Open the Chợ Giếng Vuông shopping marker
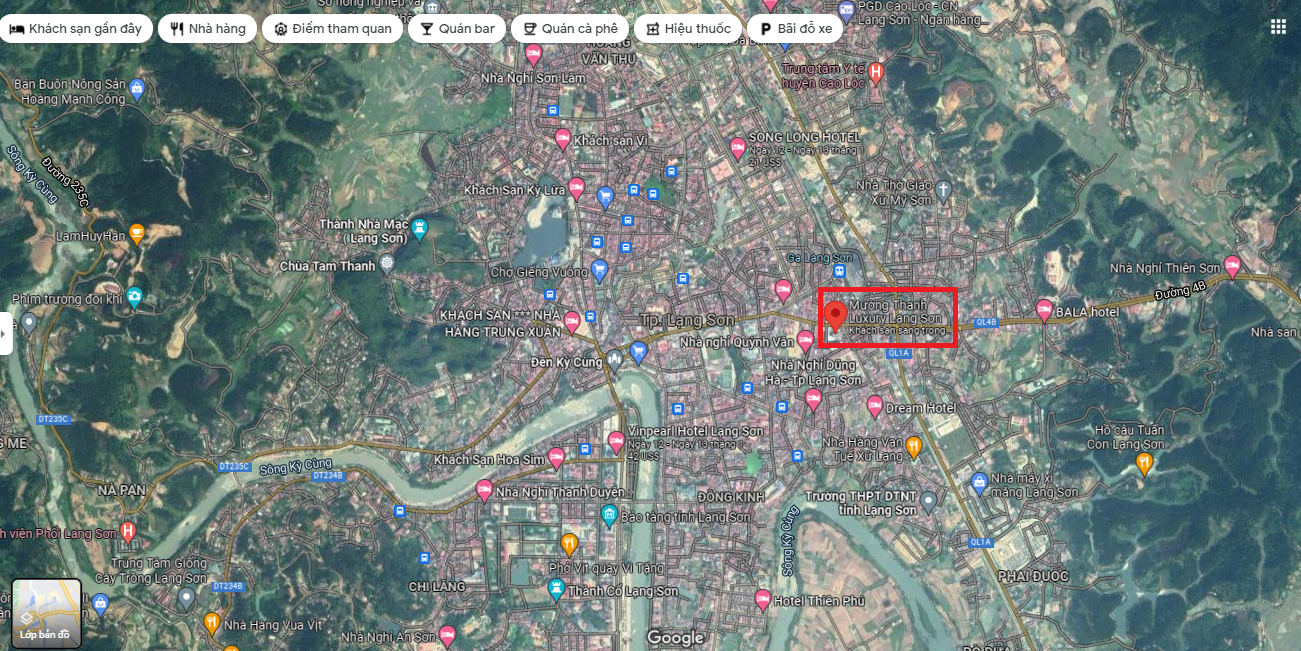This screenshot has height=651, width=1301. [600, 269]
